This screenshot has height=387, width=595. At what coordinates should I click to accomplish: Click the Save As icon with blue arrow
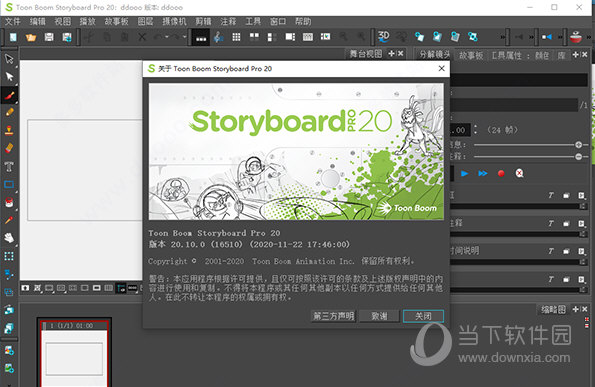[67, 37]
